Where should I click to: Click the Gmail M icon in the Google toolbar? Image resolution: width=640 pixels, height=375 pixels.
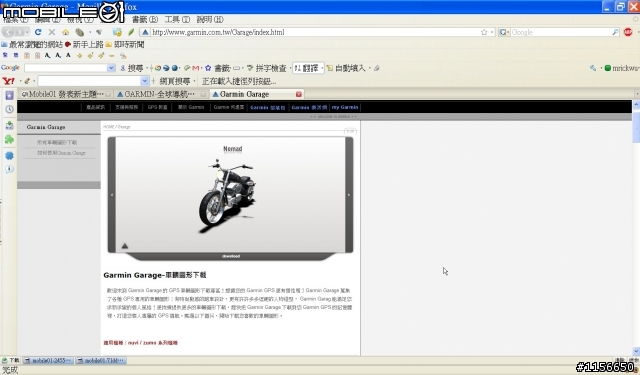196,68
